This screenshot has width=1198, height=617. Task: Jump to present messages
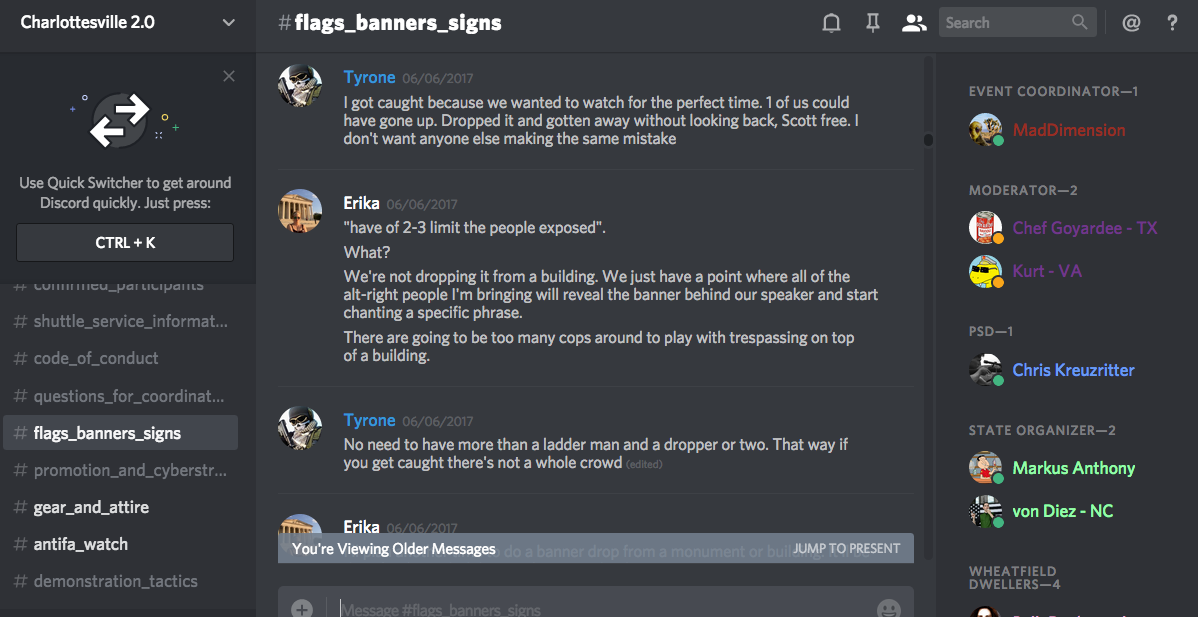[x=846, y=548]
